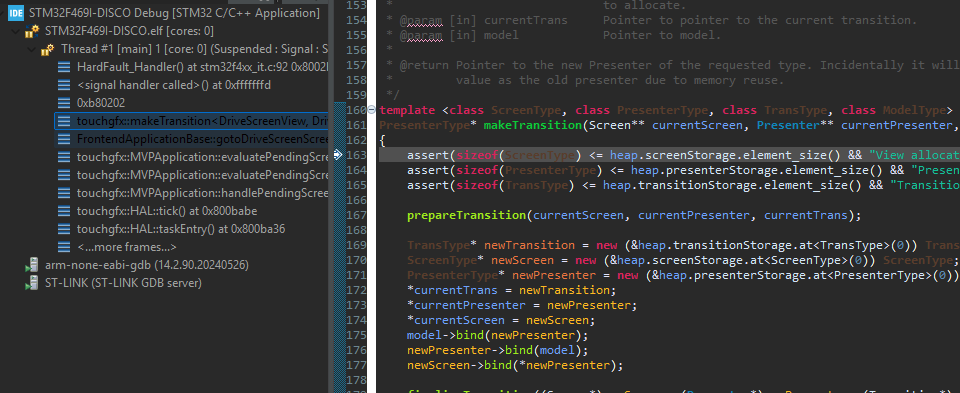
Task: Click model->bind(newPresenter) on line 175
Action: 497,335
